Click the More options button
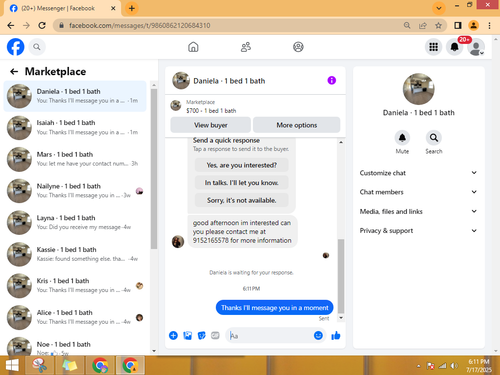 click(297, 125)
